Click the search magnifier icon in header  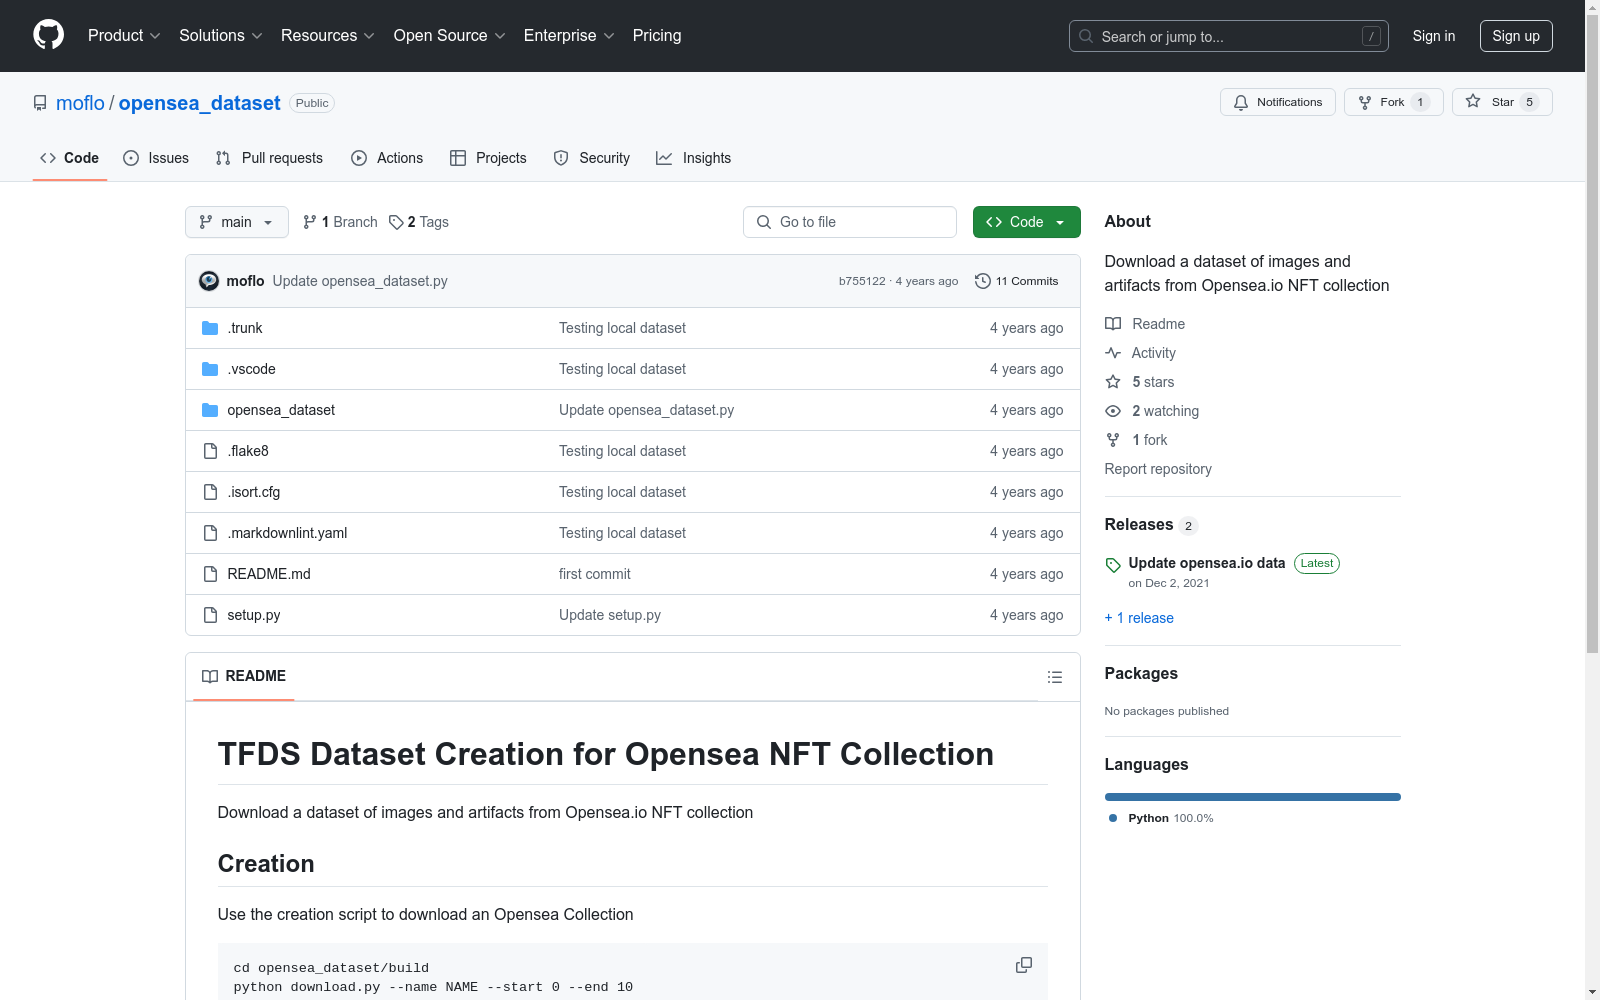click(x=1086, y=36)
